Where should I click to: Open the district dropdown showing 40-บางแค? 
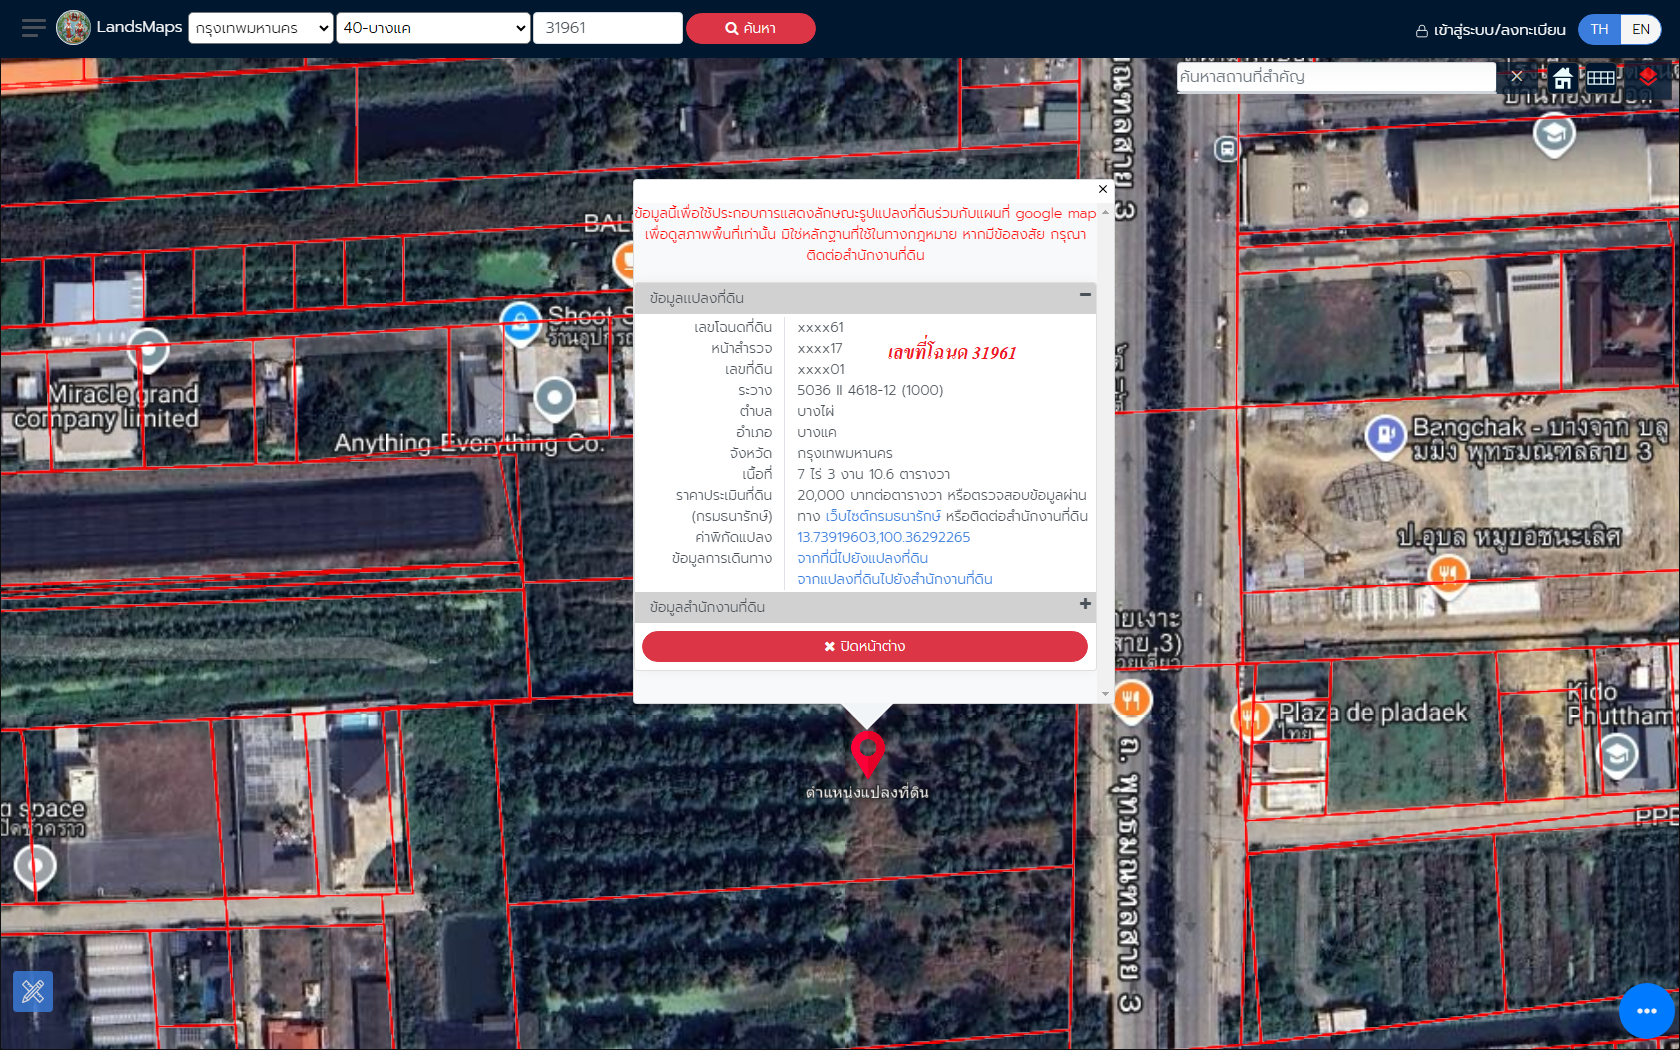[434, 28]
